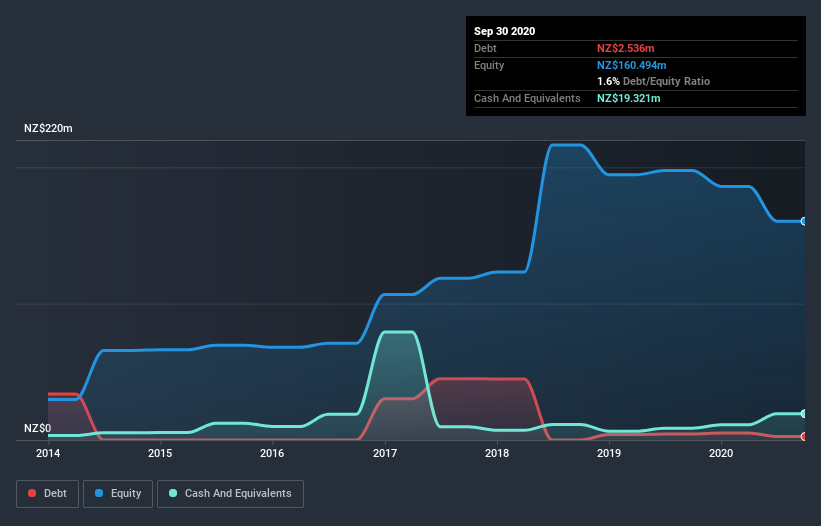Select the teal Cash endpoint marker
Screen dimensions: 821x526
[804, 413]
